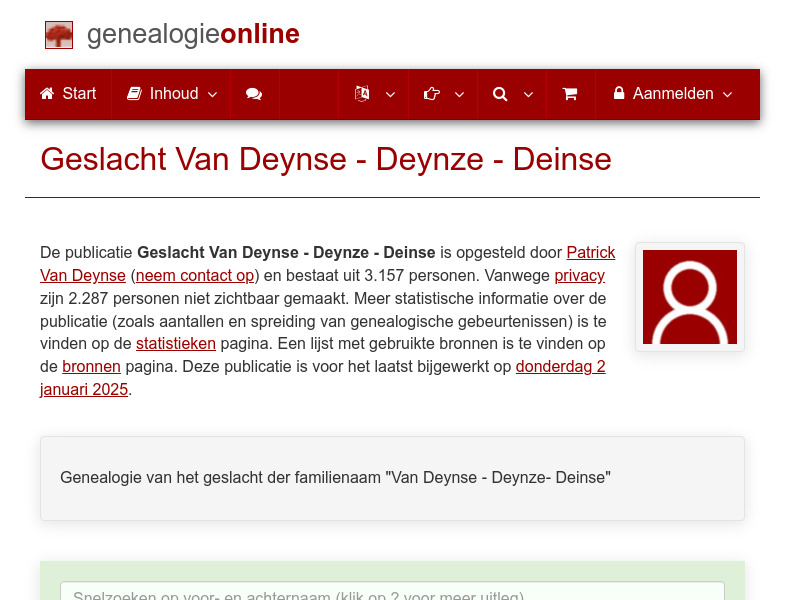Open the Inhoud book icon in navbar
The image size is (800, 600).
coord(134,94)
